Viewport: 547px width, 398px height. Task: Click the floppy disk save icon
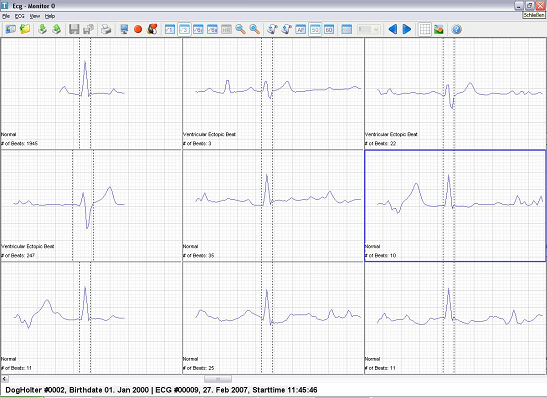[x=74, y=29]
